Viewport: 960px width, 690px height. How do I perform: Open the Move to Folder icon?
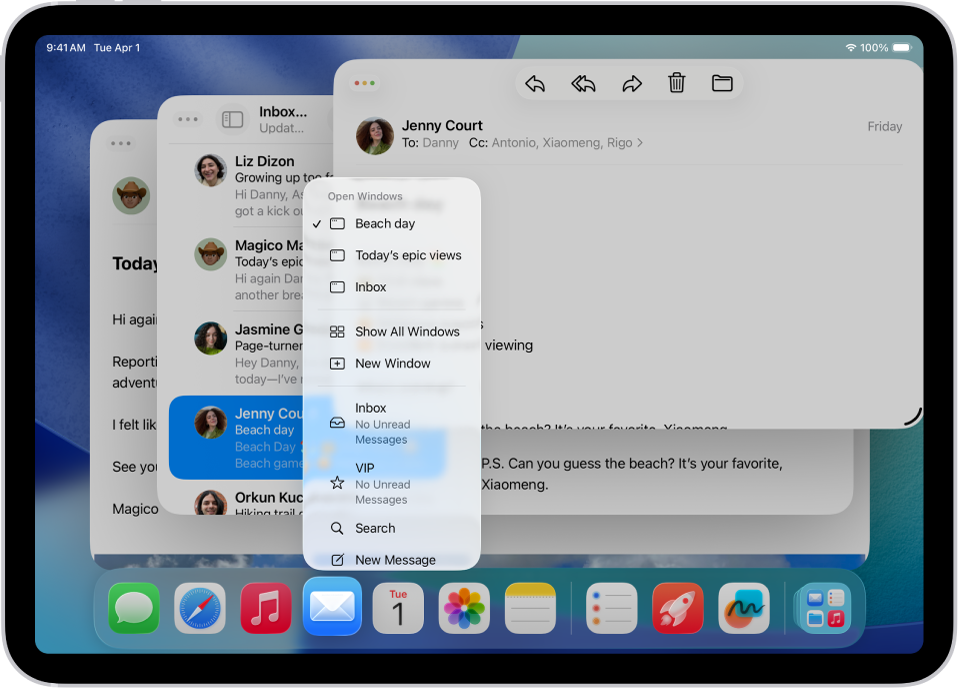722,83
